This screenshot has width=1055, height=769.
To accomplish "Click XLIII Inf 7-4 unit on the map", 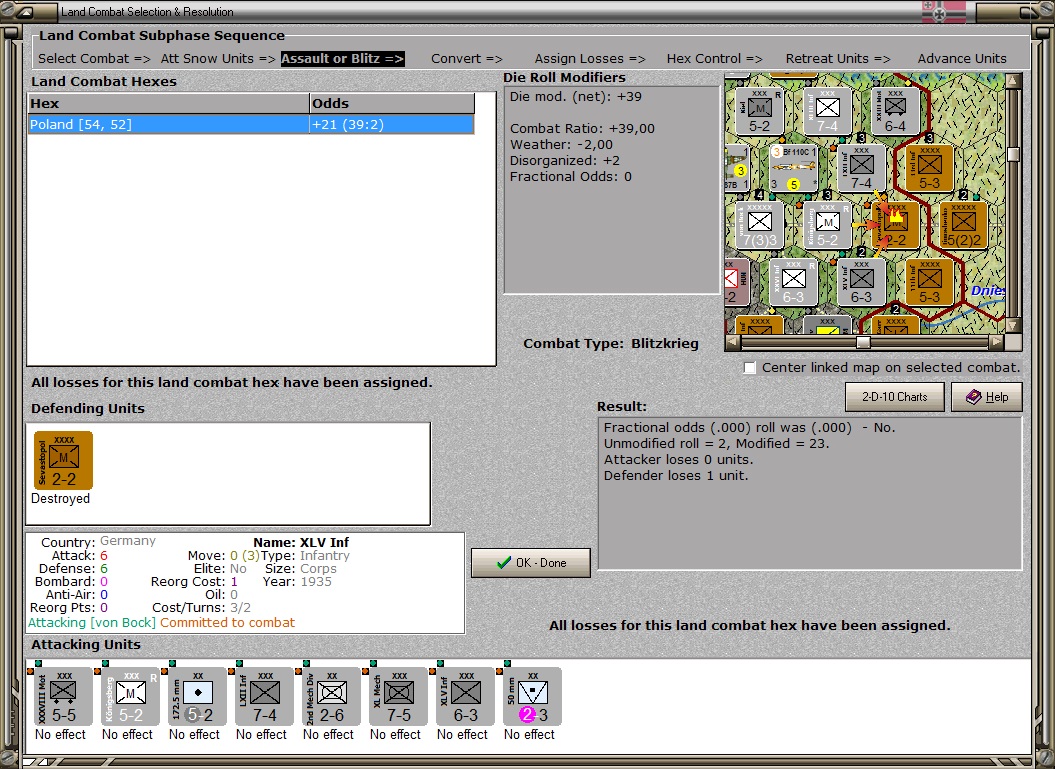I will pos(827,111).
